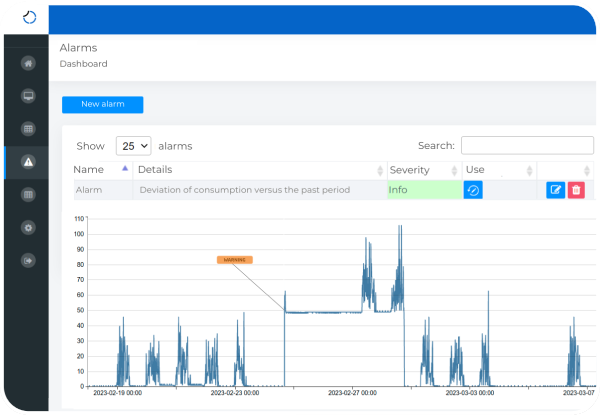Click the blue Use gauge icon
Image resolution: width=600 pixels, height=415 pixels.
click(473, 190)
